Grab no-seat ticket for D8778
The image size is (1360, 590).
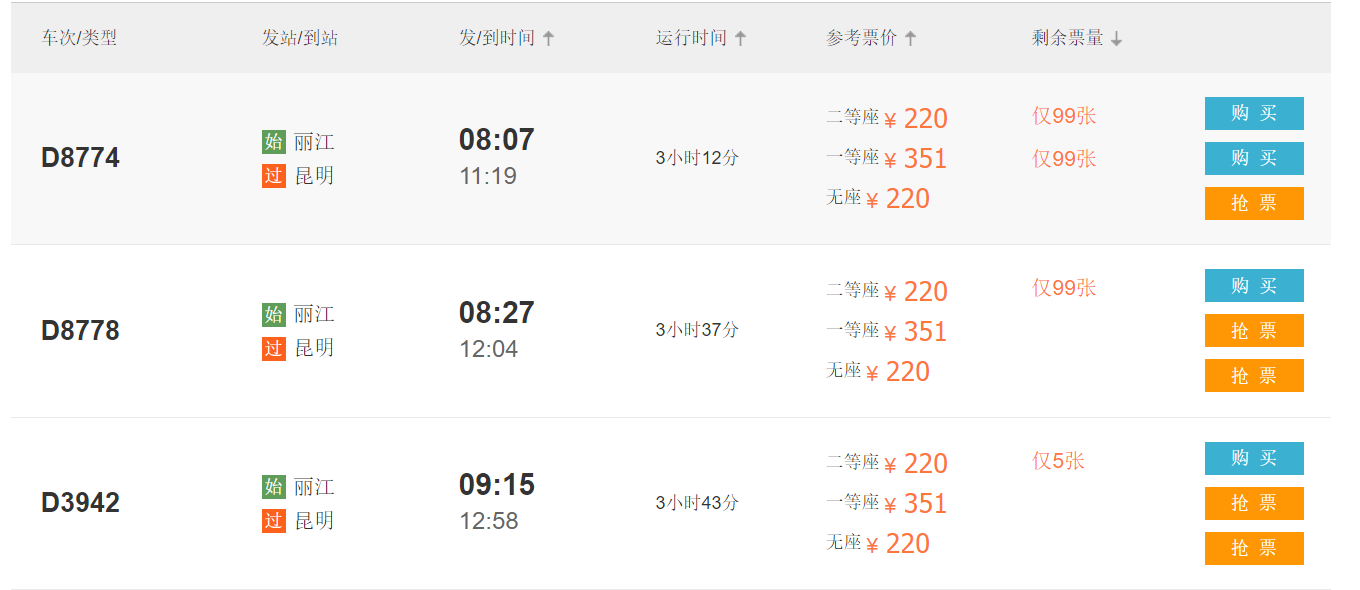pyautogui.click(x=1254, y=376)
